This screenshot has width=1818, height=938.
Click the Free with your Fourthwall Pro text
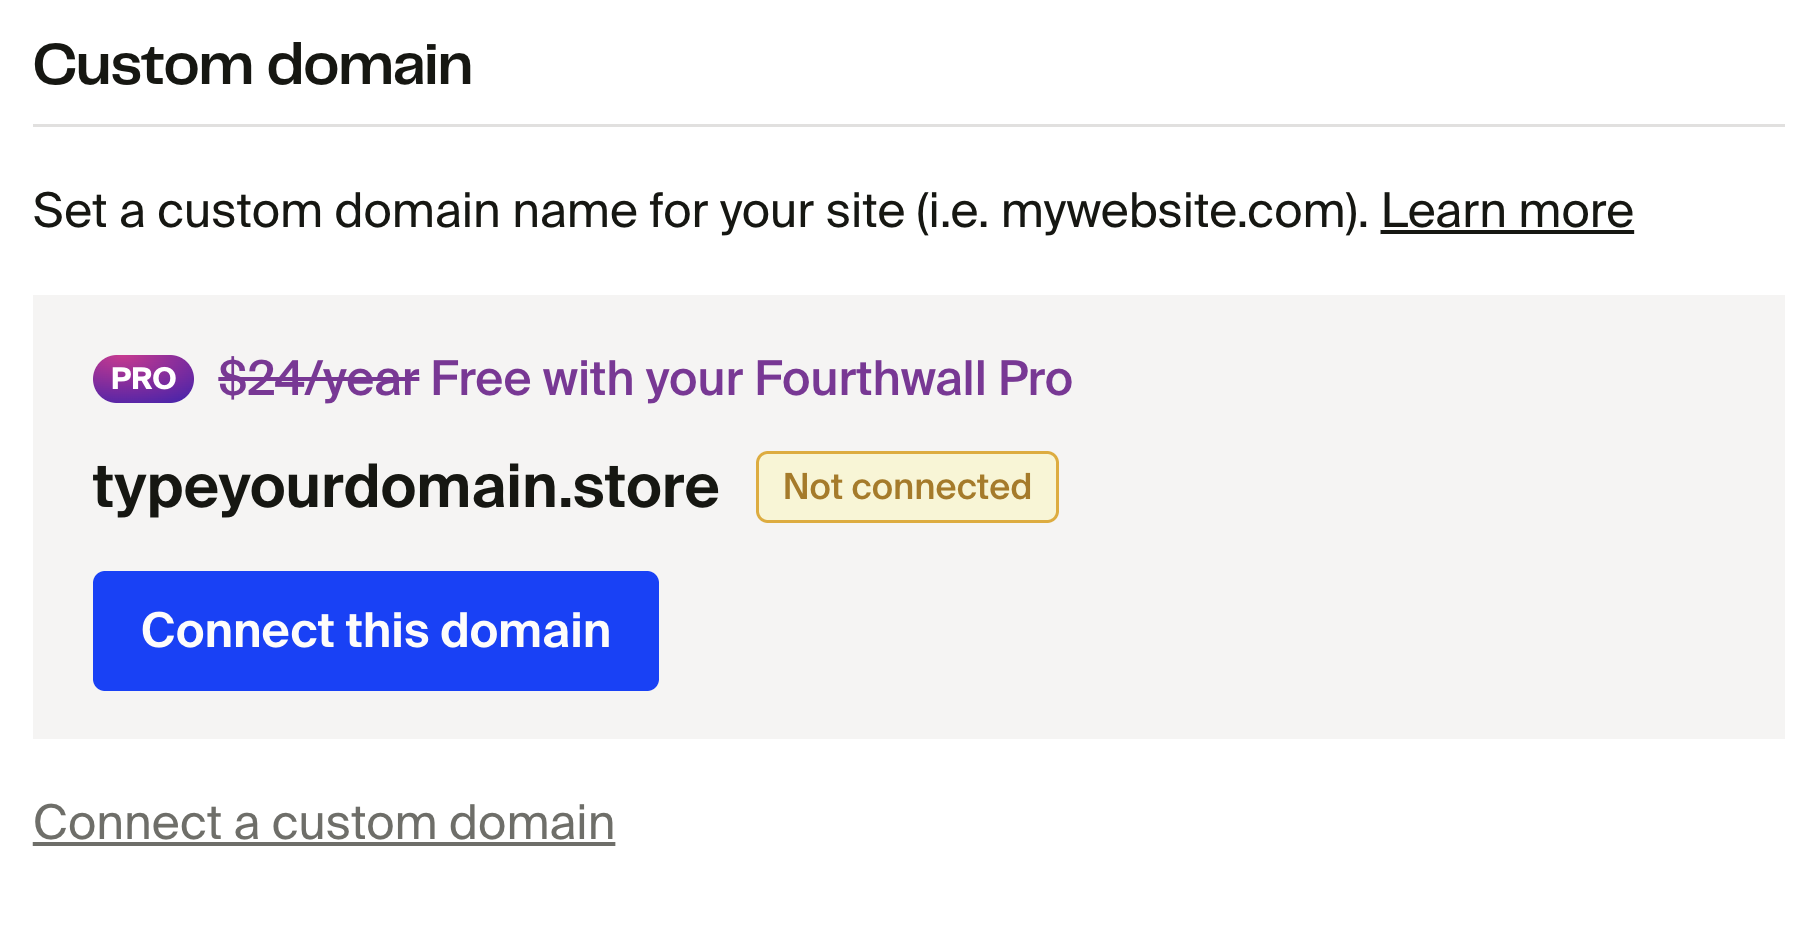tap(751, 379)
